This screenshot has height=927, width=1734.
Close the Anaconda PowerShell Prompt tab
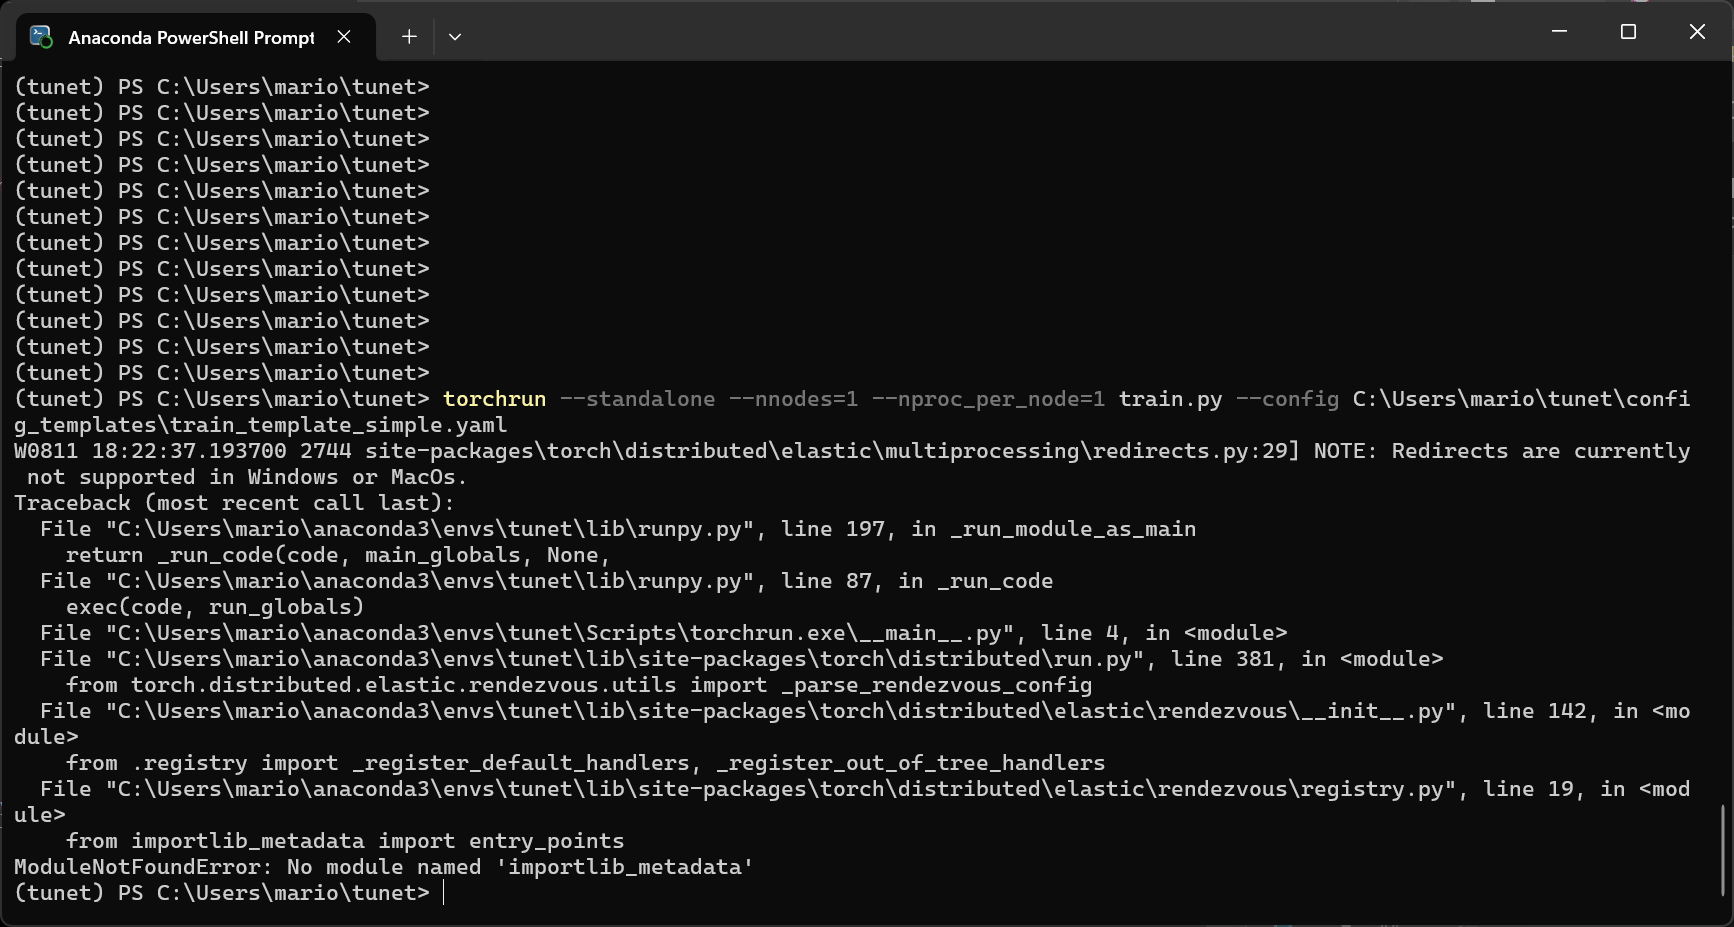pos(344,37)
